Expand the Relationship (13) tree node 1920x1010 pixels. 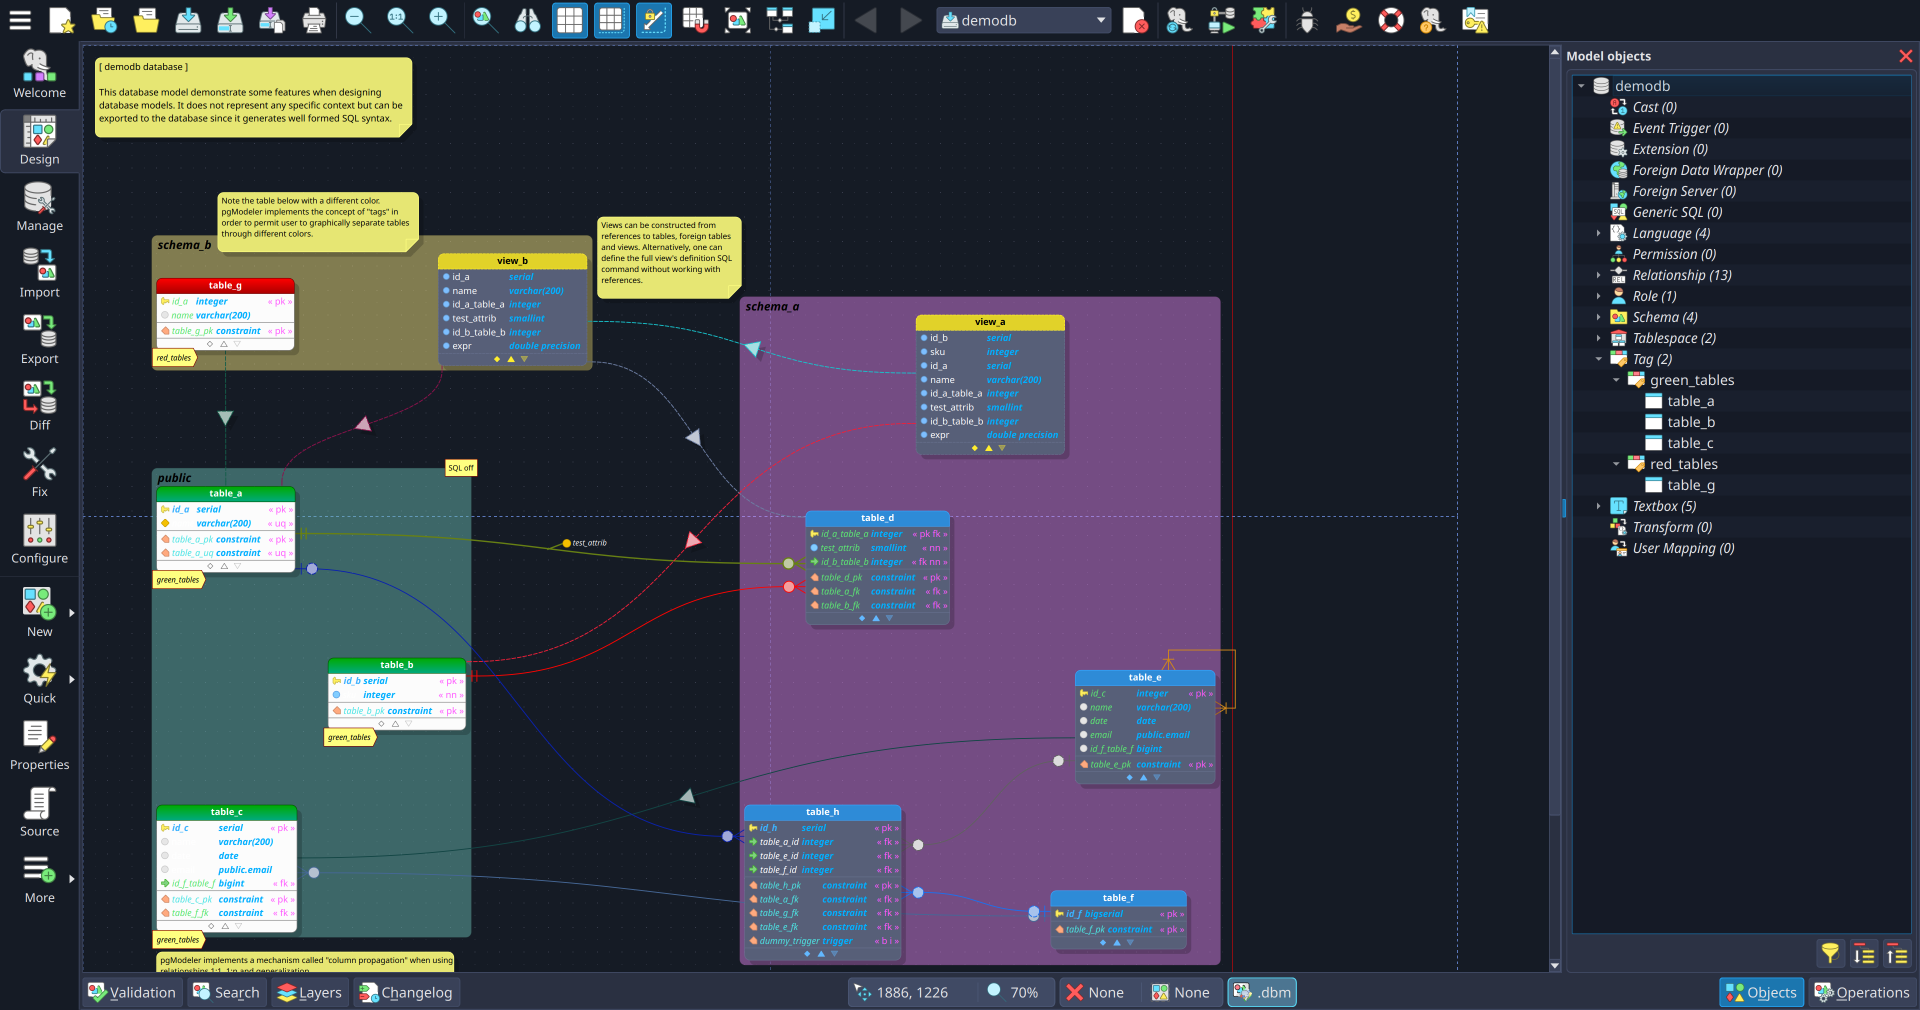coord(1599,275)
